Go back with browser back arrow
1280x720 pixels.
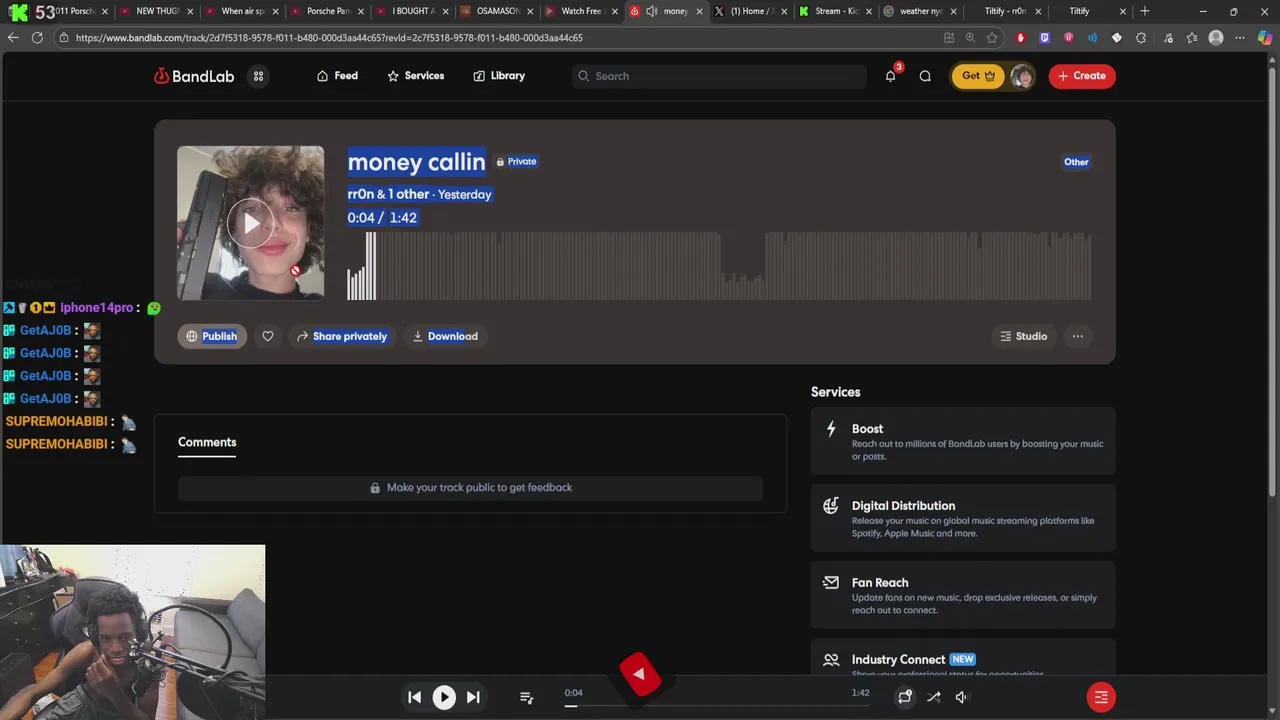(x=12, y=37)
